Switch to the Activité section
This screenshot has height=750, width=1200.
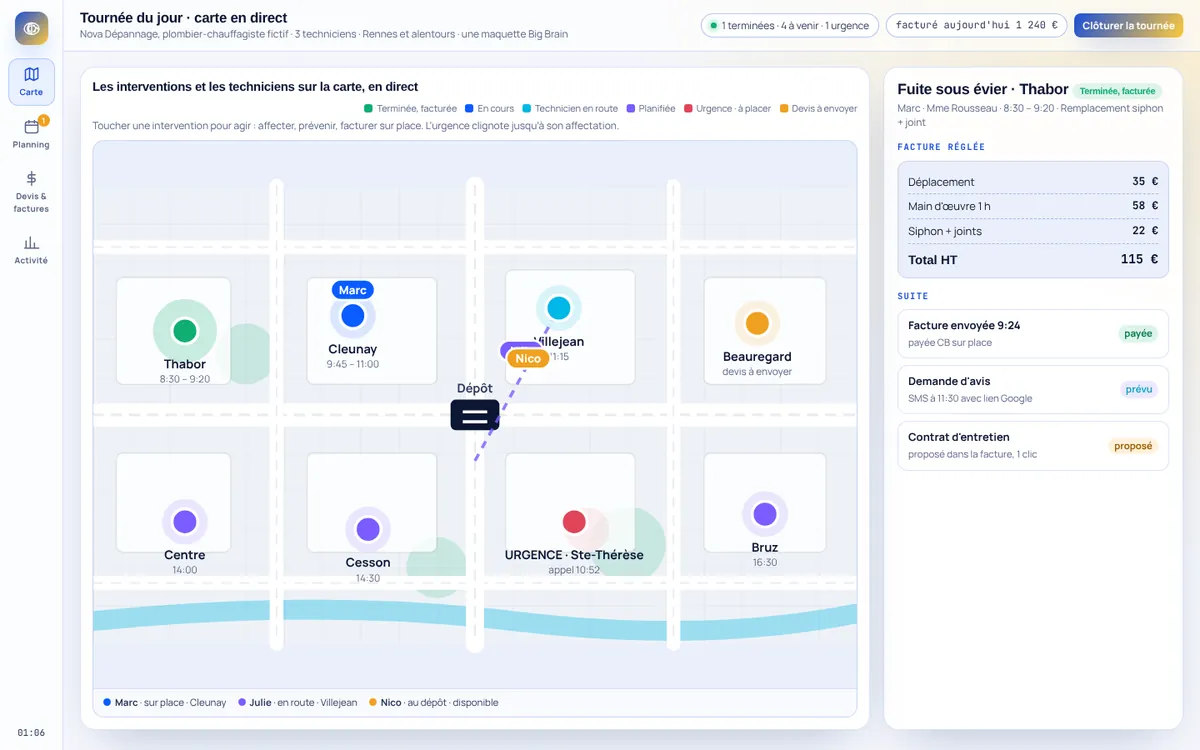31,249
